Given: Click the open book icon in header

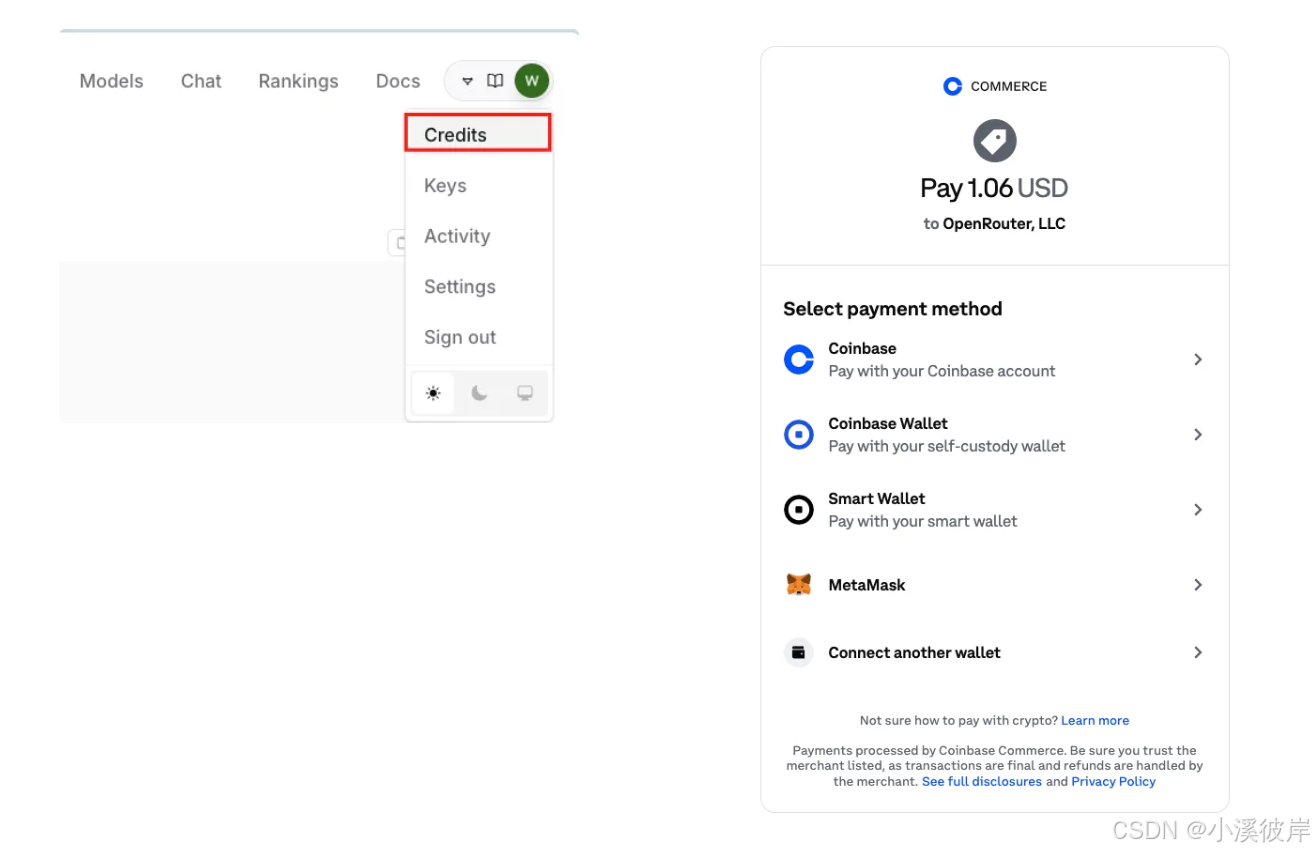Looking at the screenshot, I should tap(495, 81).
